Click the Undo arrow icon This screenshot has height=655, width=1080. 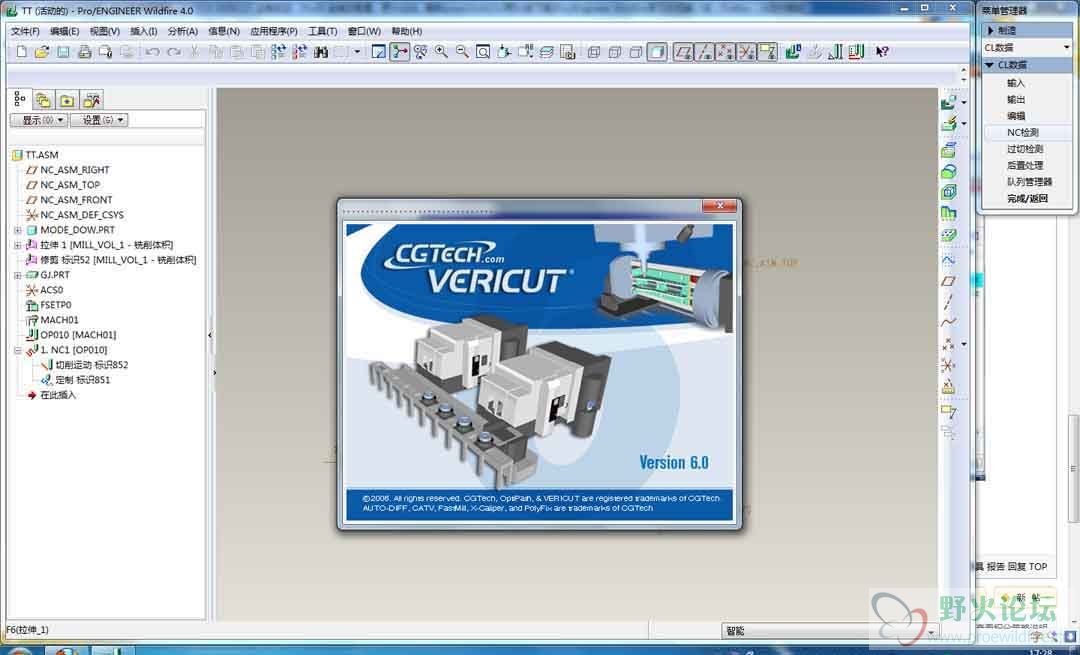point(152,52)
